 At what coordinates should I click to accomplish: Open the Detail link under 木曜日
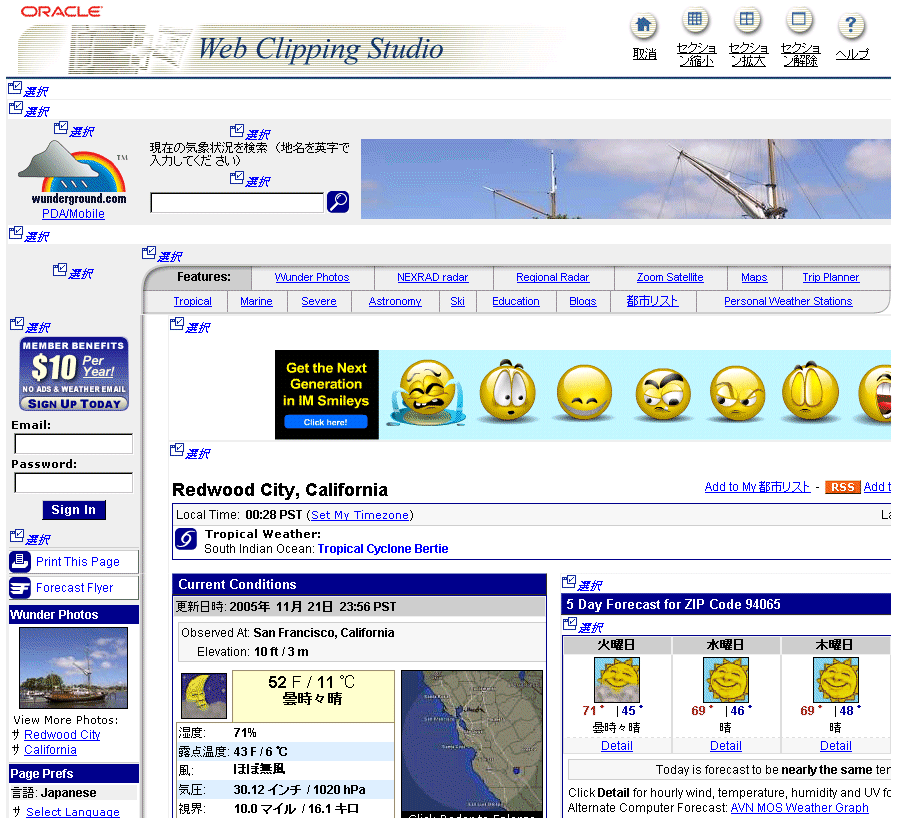coord(836,746)
